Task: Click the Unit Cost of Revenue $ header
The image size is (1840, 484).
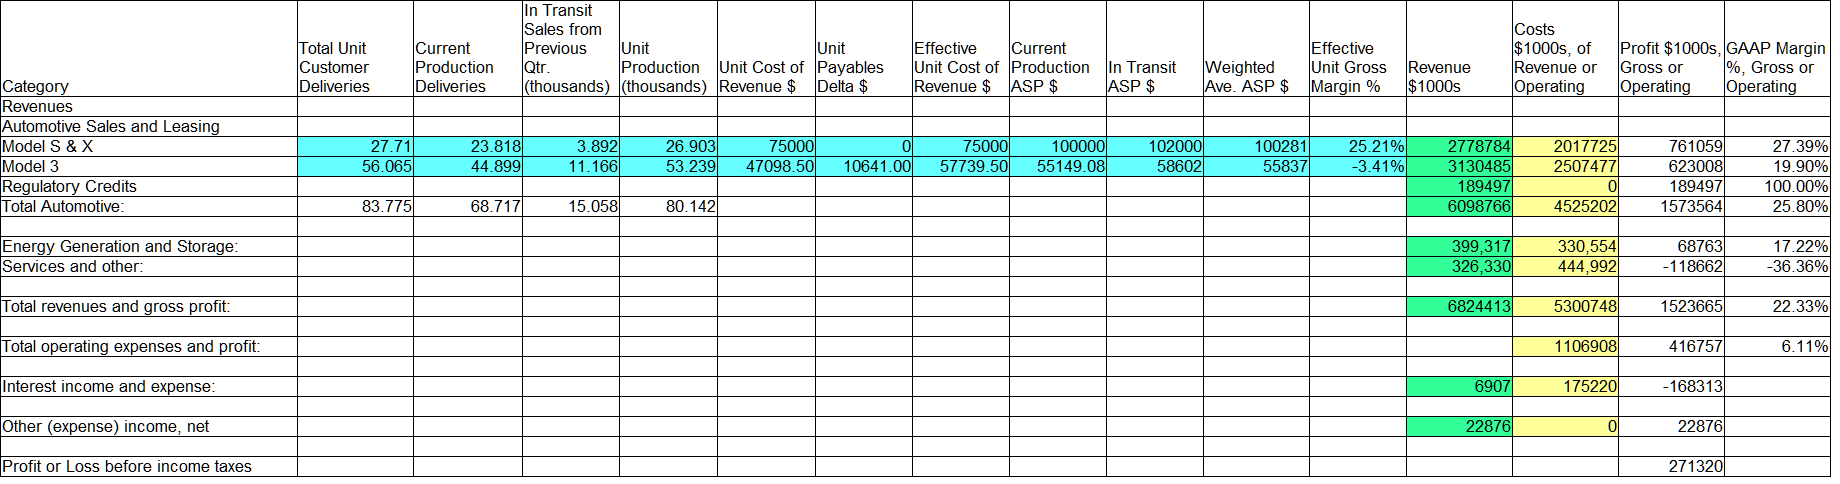Action: (761, 77)
